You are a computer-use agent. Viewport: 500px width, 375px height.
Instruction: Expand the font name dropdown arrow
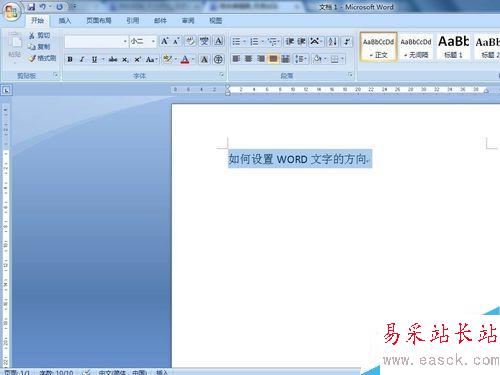125,41
